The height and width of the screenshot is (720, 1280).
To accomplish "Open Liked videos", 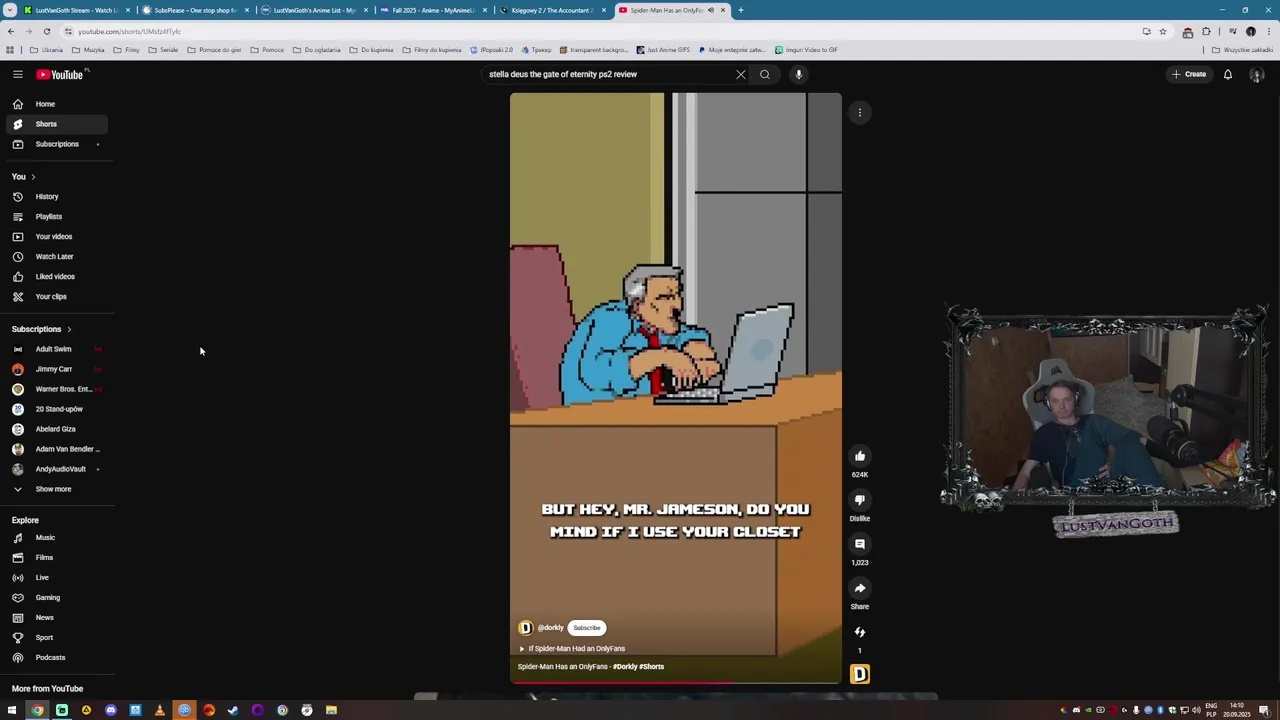I will click(55, 277).
